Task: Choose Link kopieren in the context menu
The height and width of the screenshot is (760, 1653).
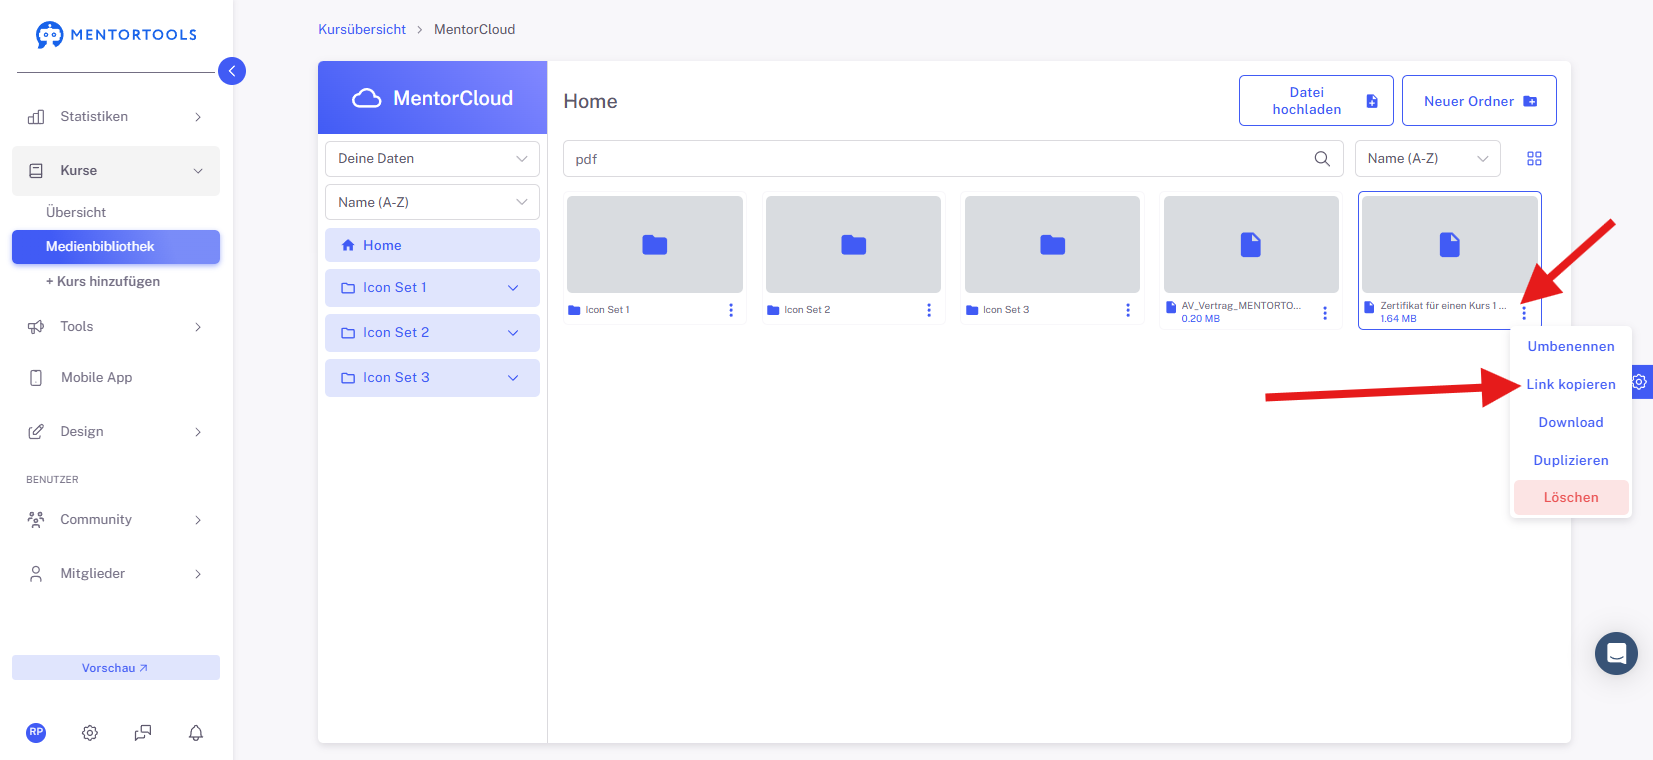Action: 1571,385
